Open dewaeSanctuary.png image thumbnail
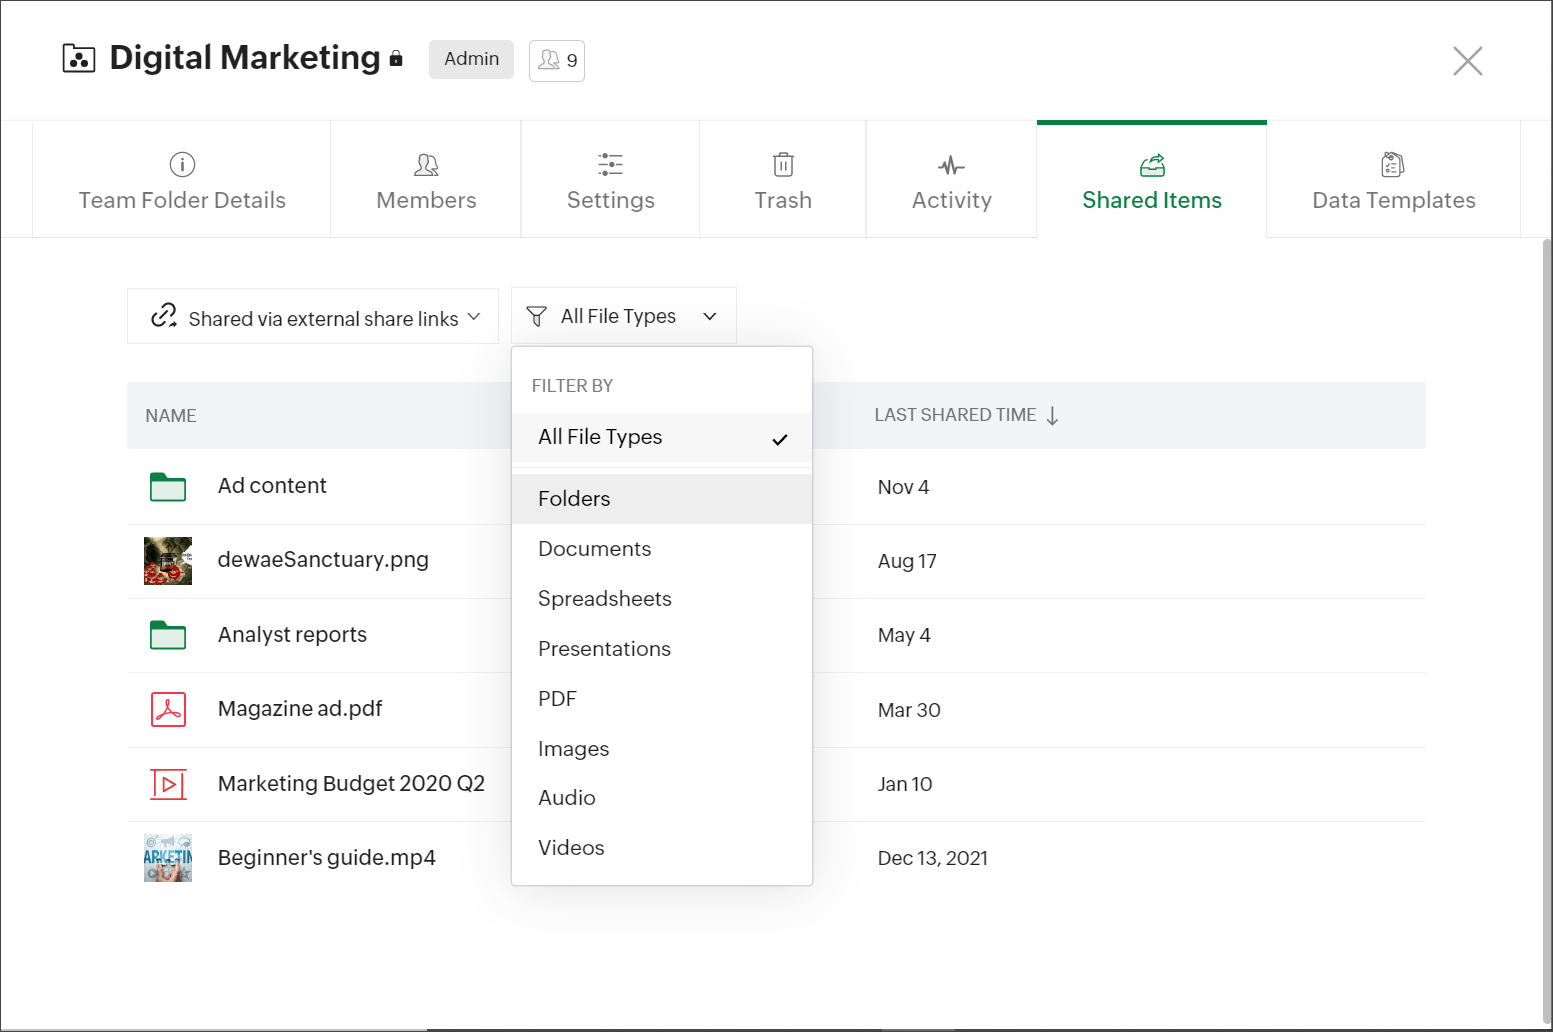This screenshot has height=1032, width=1553. [x=168, y=561]
